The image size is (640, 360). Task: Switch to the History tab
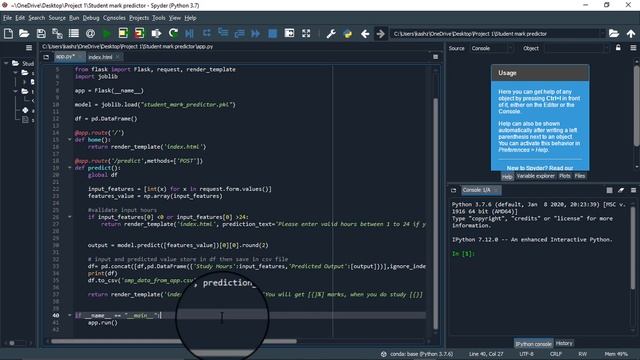pyautogui.click(x=564, y=343)
